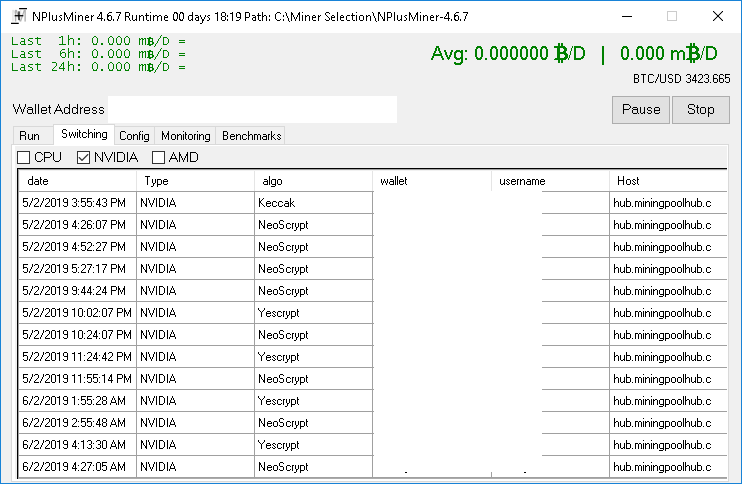Click the Last 1h earnings line
The height and width of the screenshot is (484, 742).
98,41
